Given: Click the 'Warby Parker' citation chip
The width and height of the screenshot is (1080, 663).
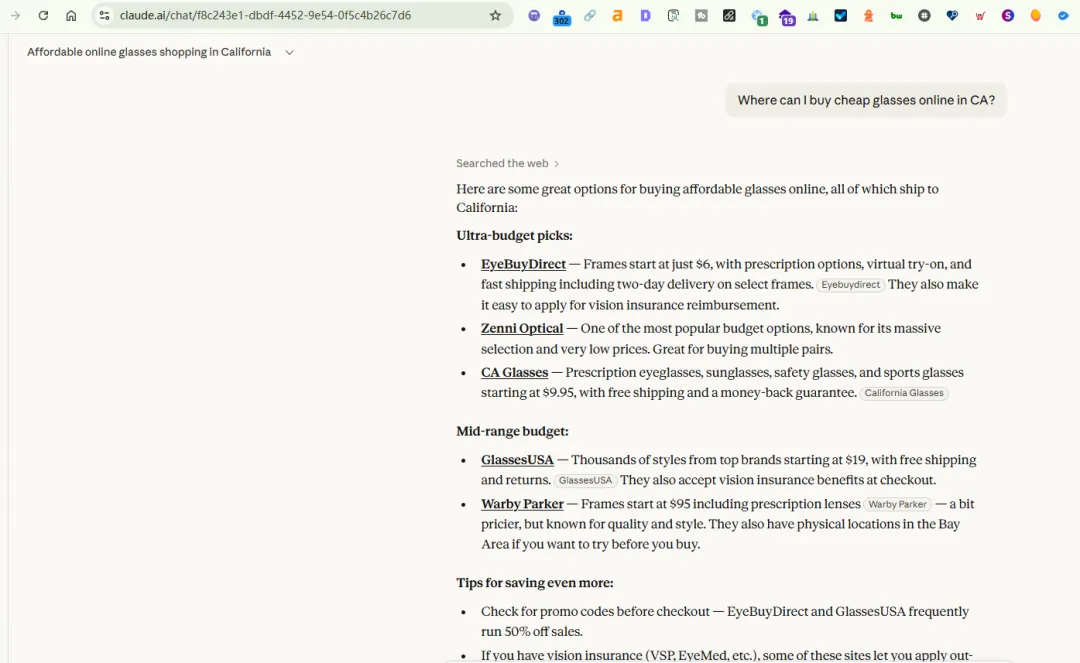Looking at the screenshot, I should [897, 504].
